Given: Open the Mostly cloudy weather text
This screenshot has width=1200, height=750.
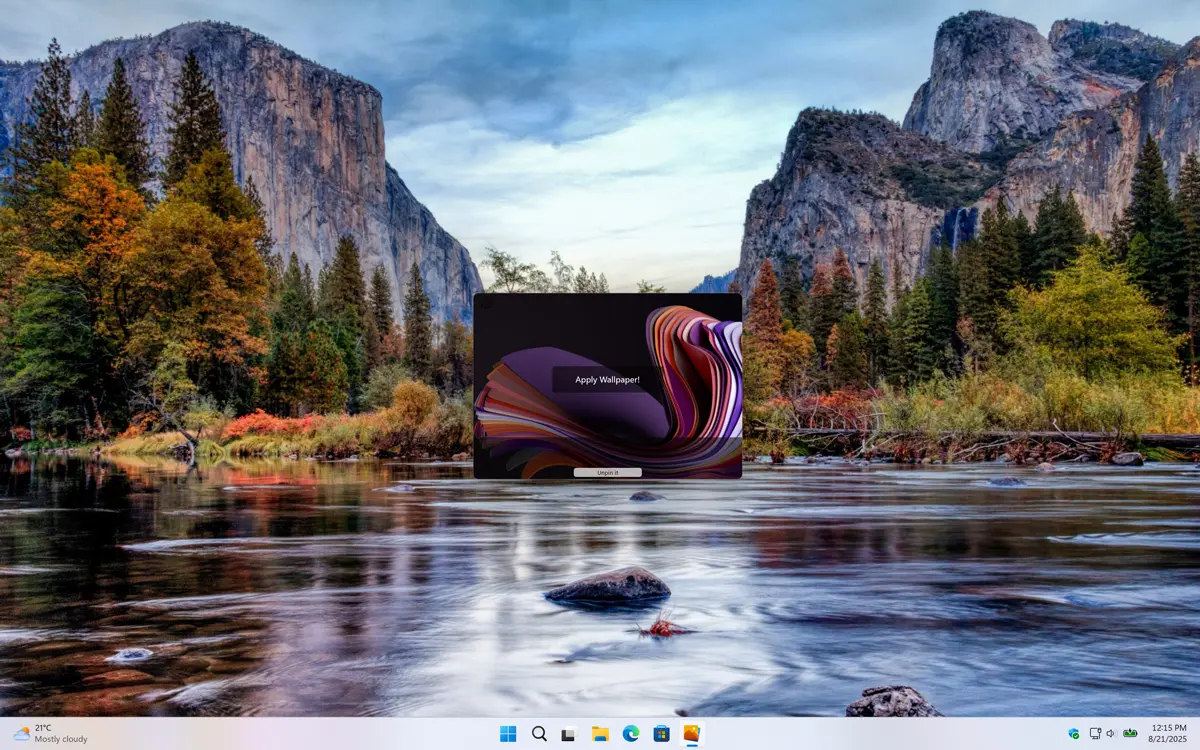Looking at the screenshot, I should point(61,740).
